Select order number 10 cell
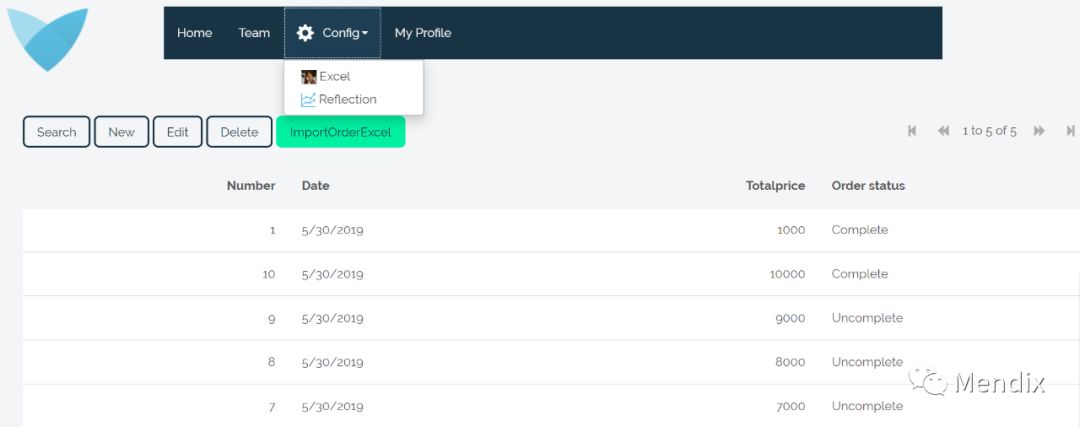1080x427 pixels. click(269, 274)
